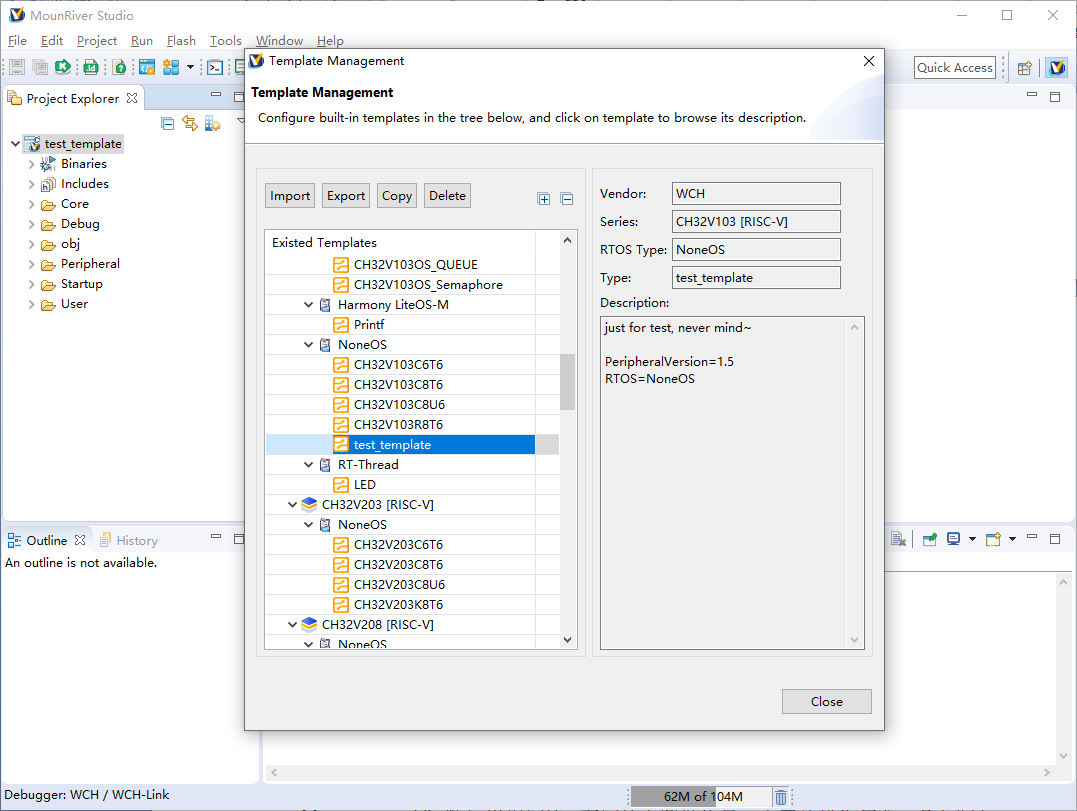Click the Vendor field showing WCH

tap(756, 194)
